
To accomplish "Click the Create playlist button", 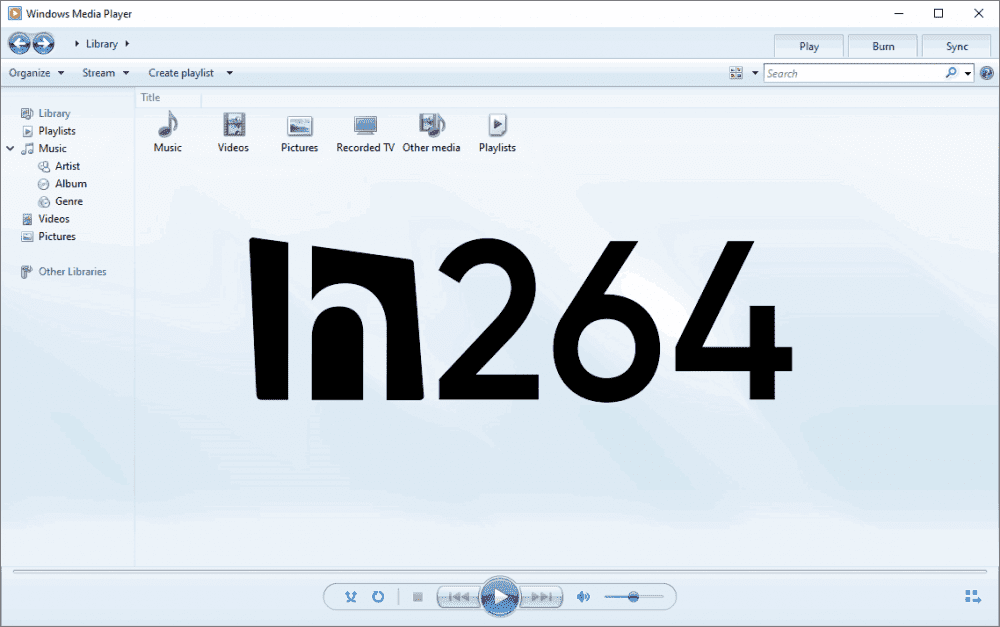I will tap(183, 72).
